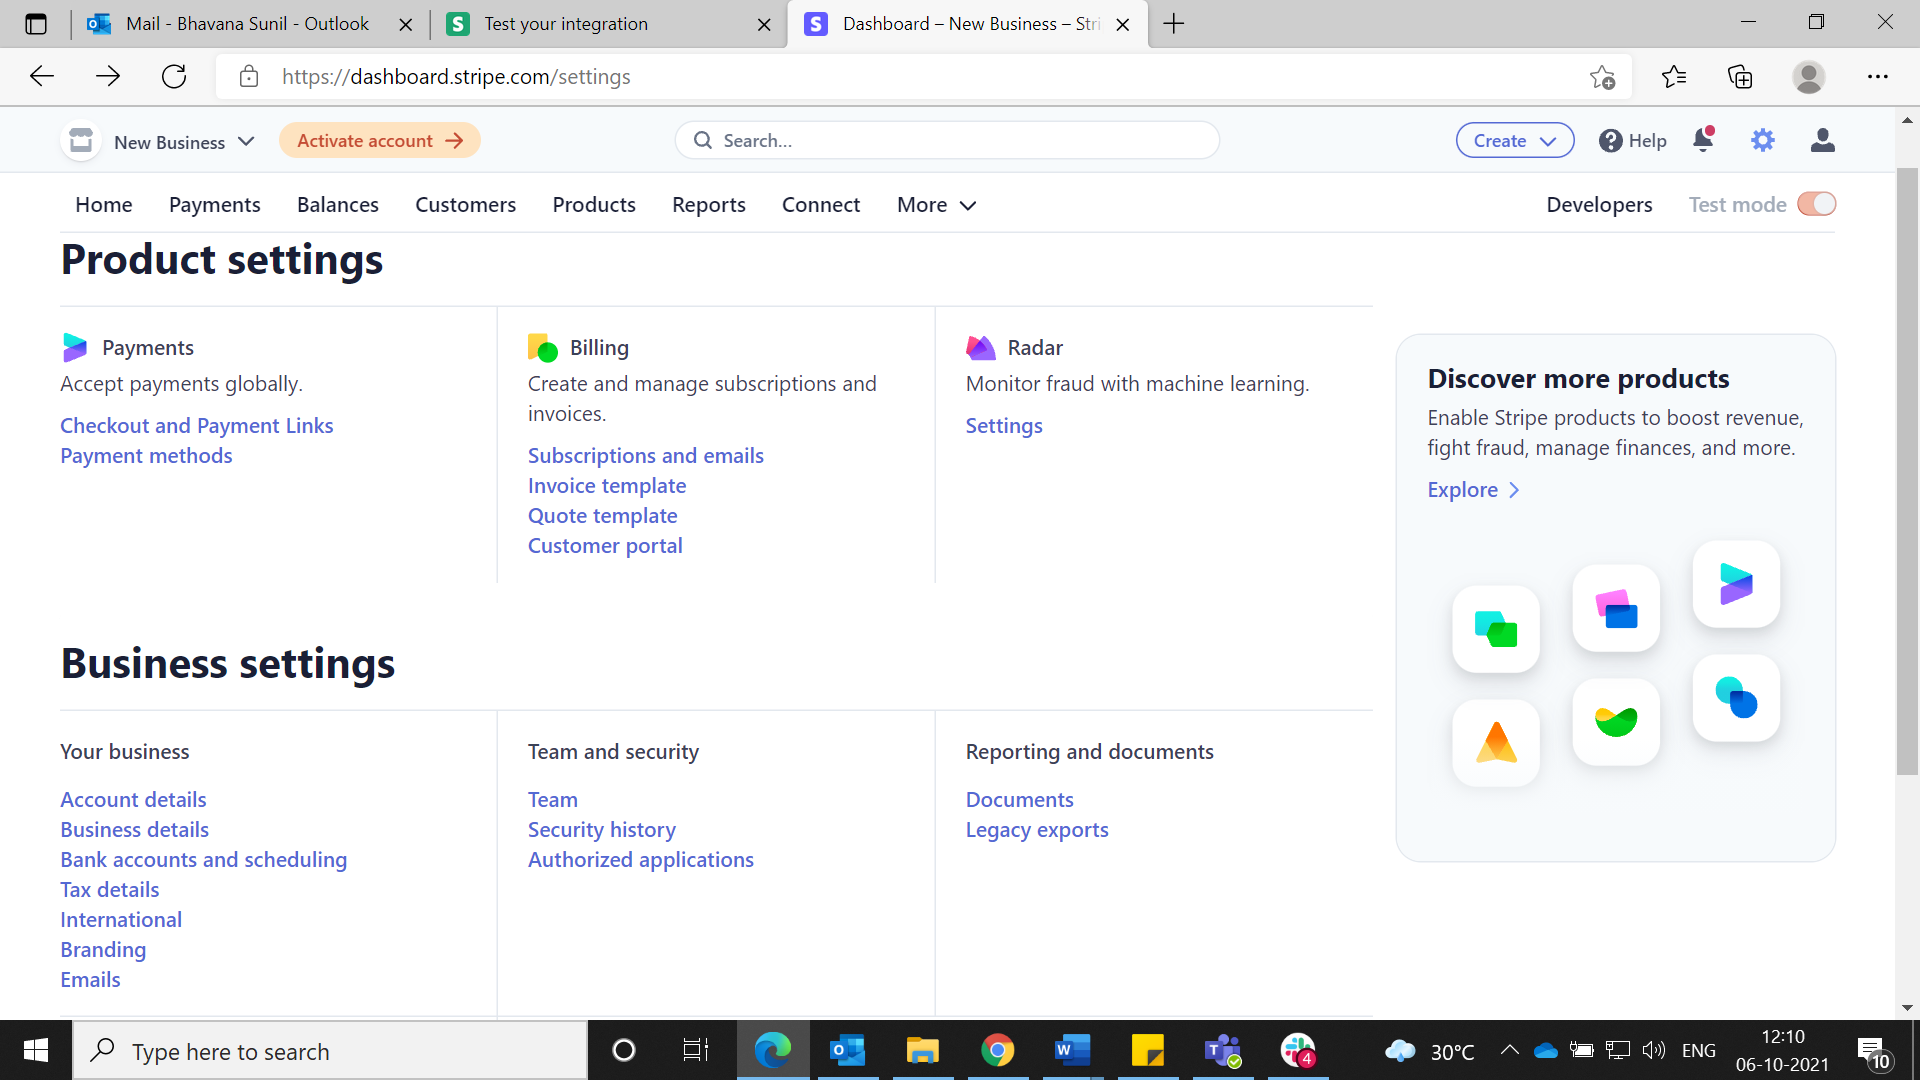Open the Customers navigation item

point(466,205)
